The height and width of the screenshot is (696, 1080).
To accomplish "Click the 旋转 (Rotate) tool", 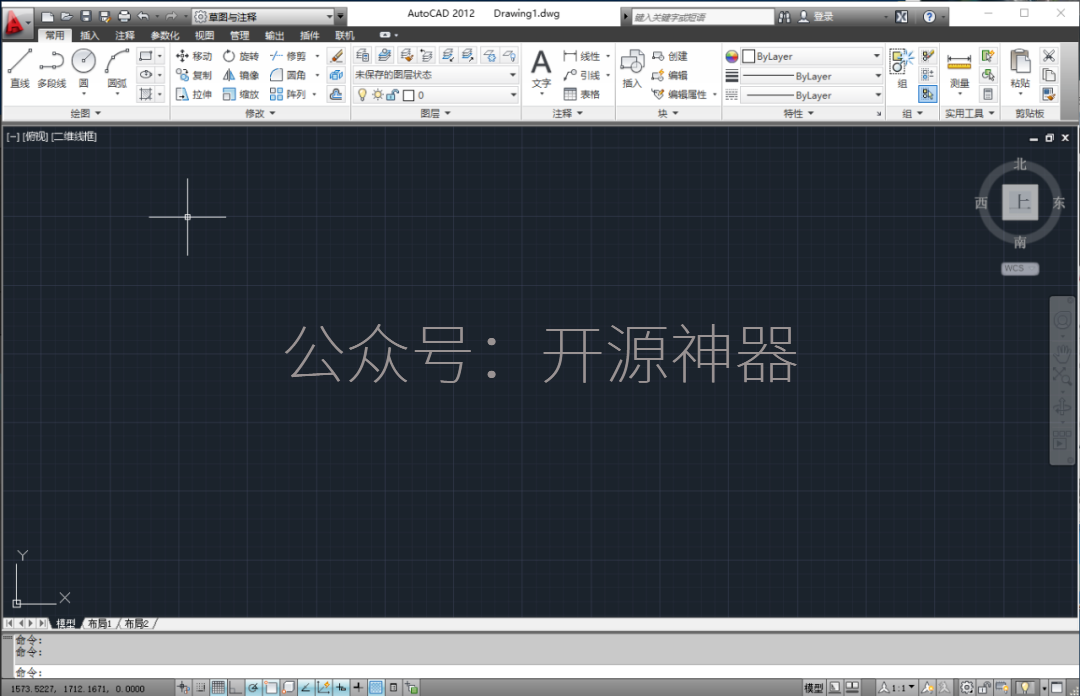I will 241,56.
